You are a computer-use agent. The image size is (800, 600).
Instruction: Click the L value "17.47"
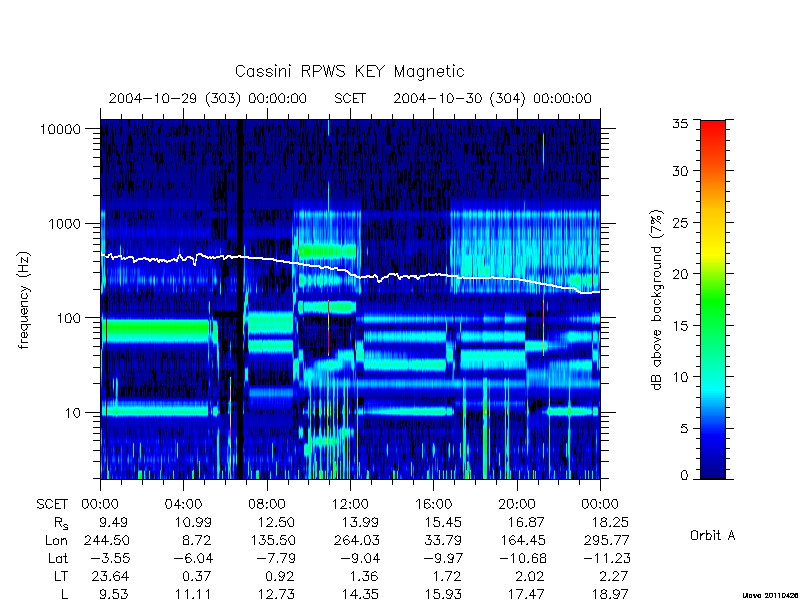coord(525,594)
